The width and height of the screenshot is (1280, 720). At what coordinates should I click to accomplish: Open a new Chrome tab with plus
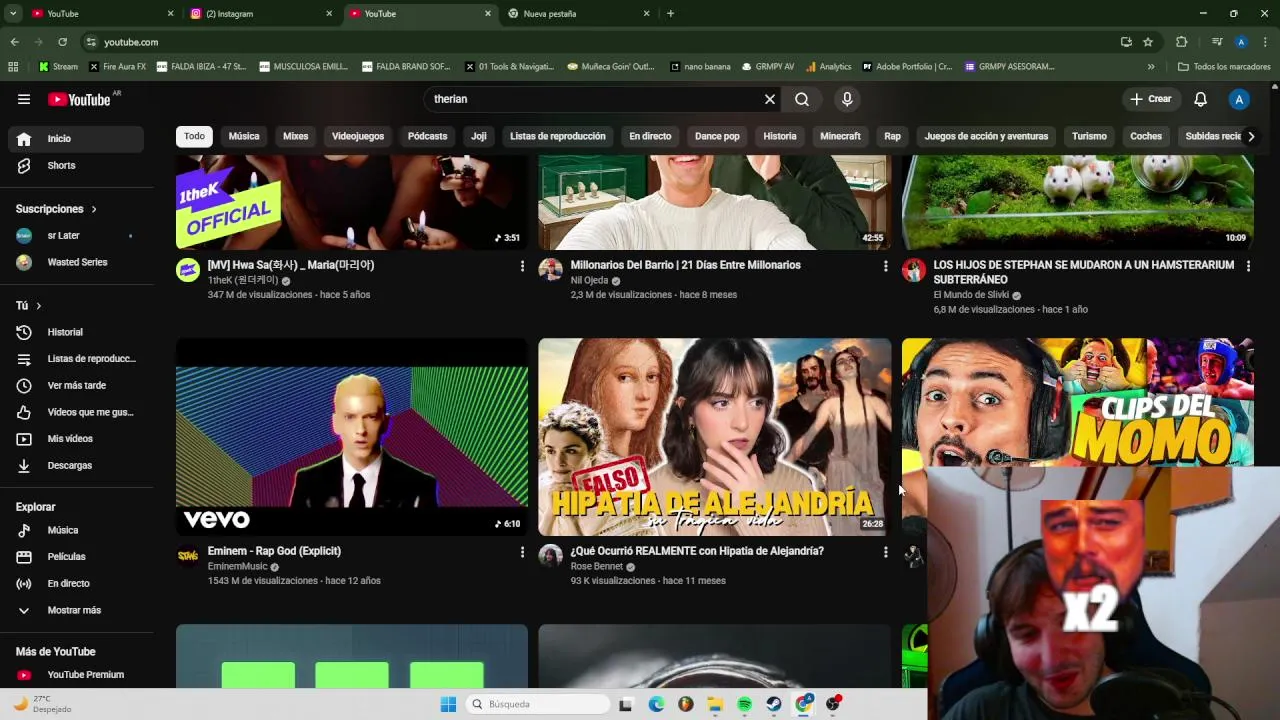pyautogui.click(x=670, y=14)
